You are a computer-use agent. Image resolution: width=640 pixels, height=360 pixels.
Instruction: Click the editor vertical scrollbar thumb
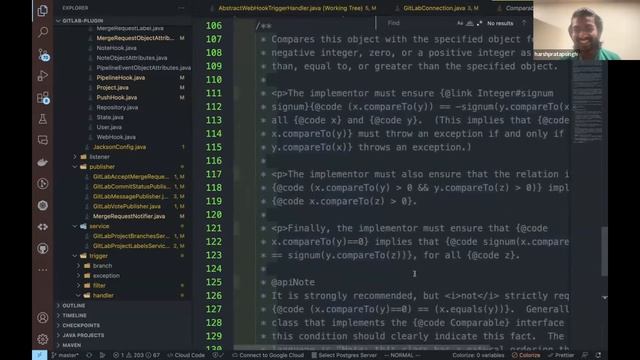[604, 251]
